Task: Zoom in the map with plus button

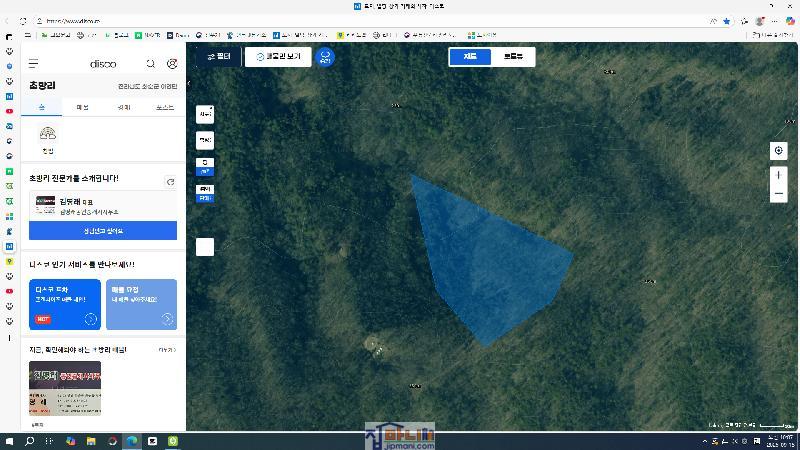Action: click(779, 175)
